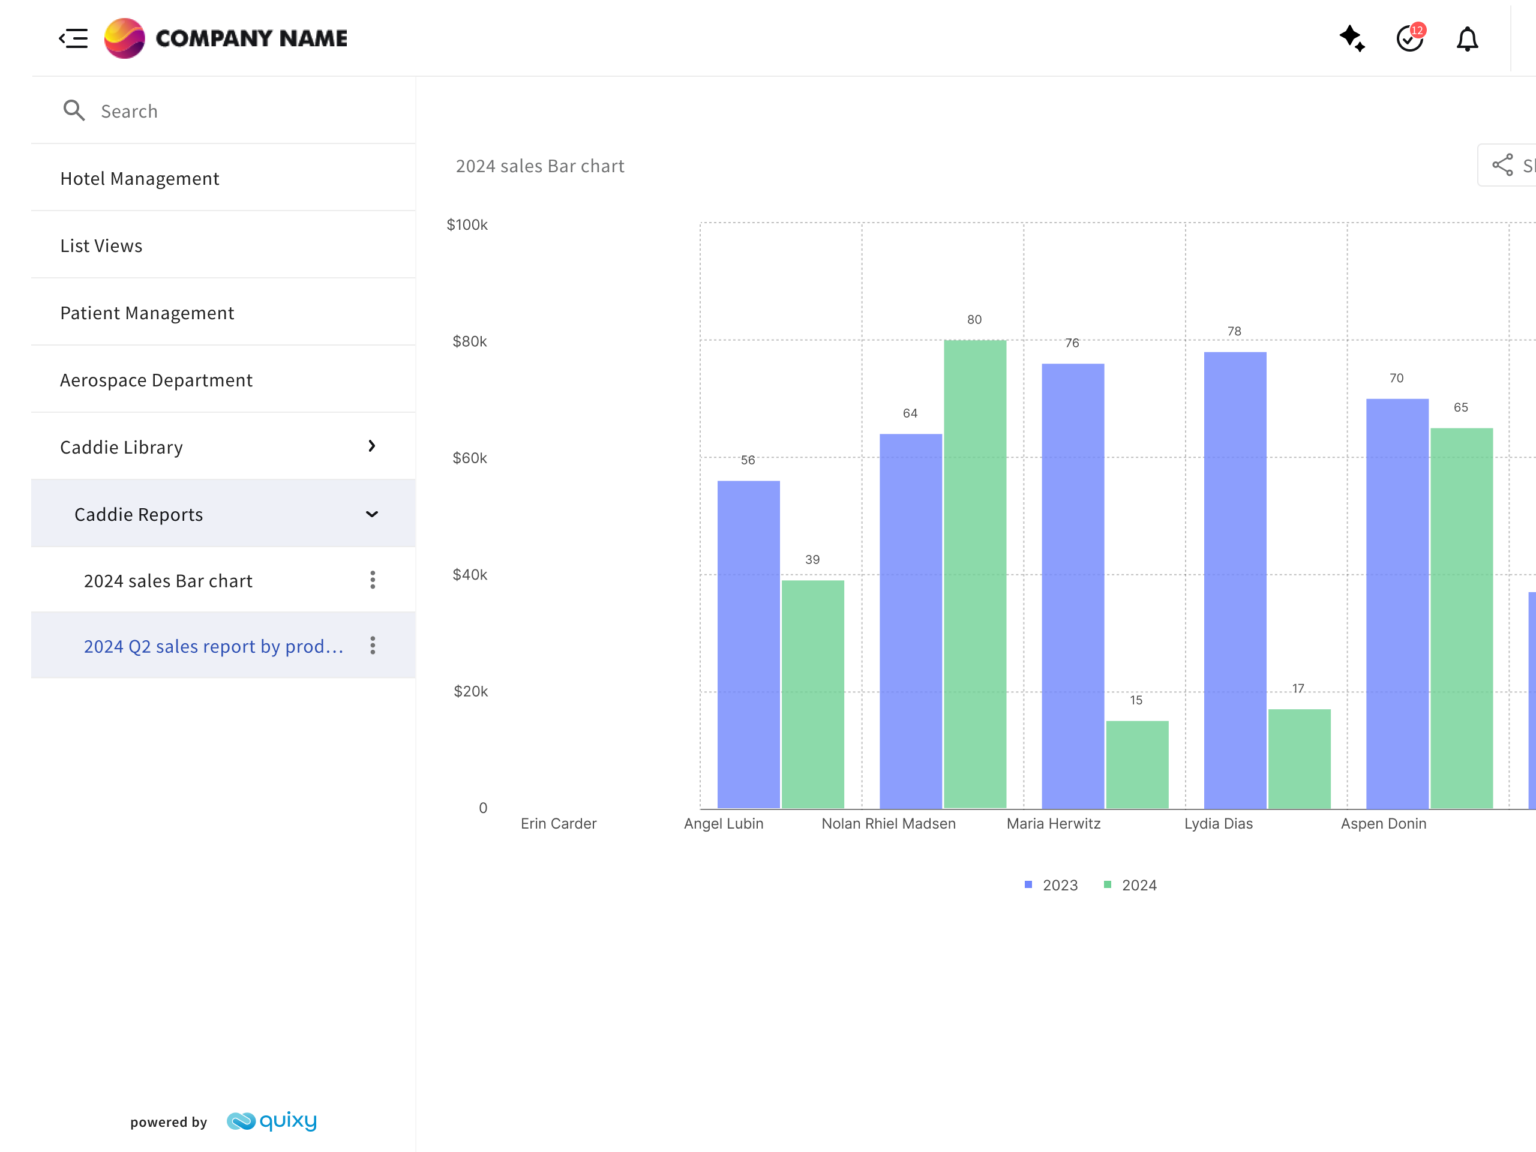Open the Share options on the chart
Viewport: 1536px width, 1152px height.
(1503, 165)
